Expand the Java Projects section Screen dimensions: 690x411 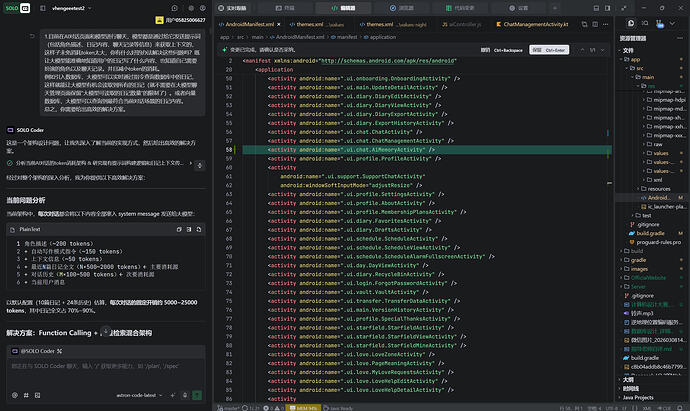pos(638,397)
